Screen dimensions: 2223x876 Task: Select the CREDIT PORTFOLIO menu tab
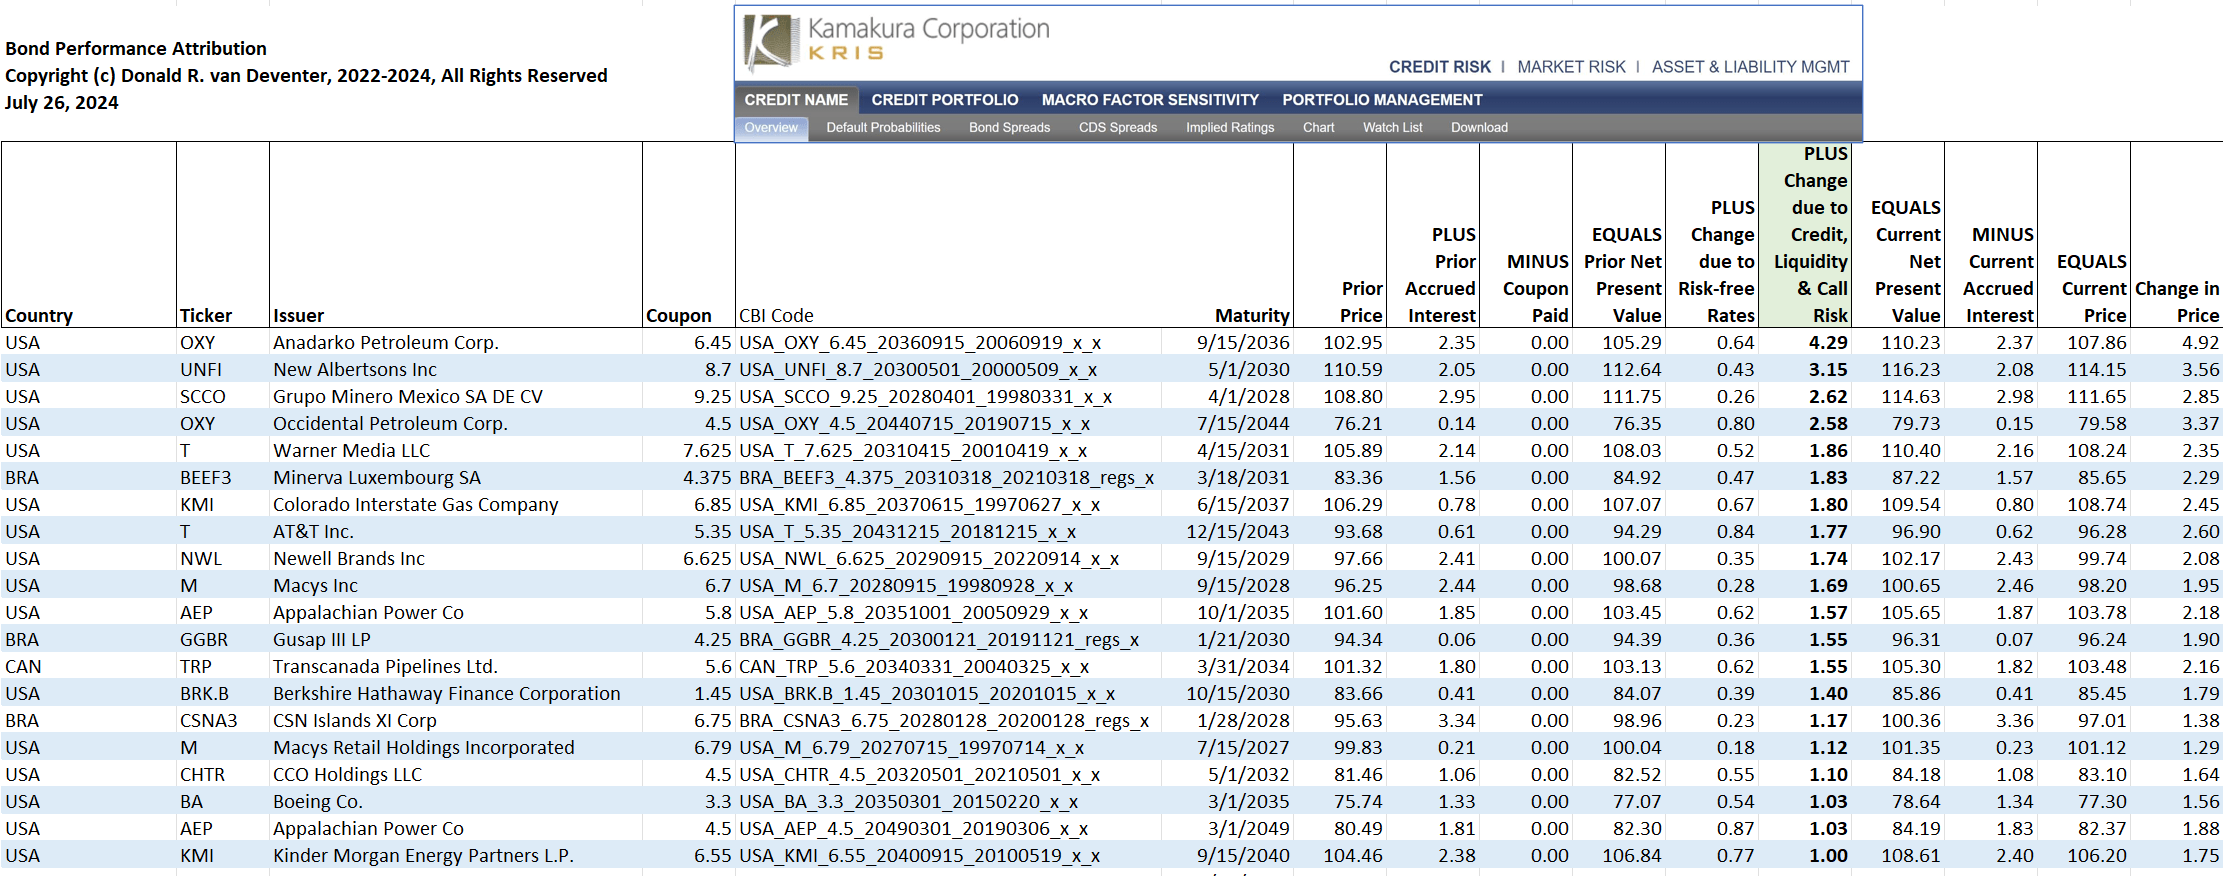click(x=945, y=100)
